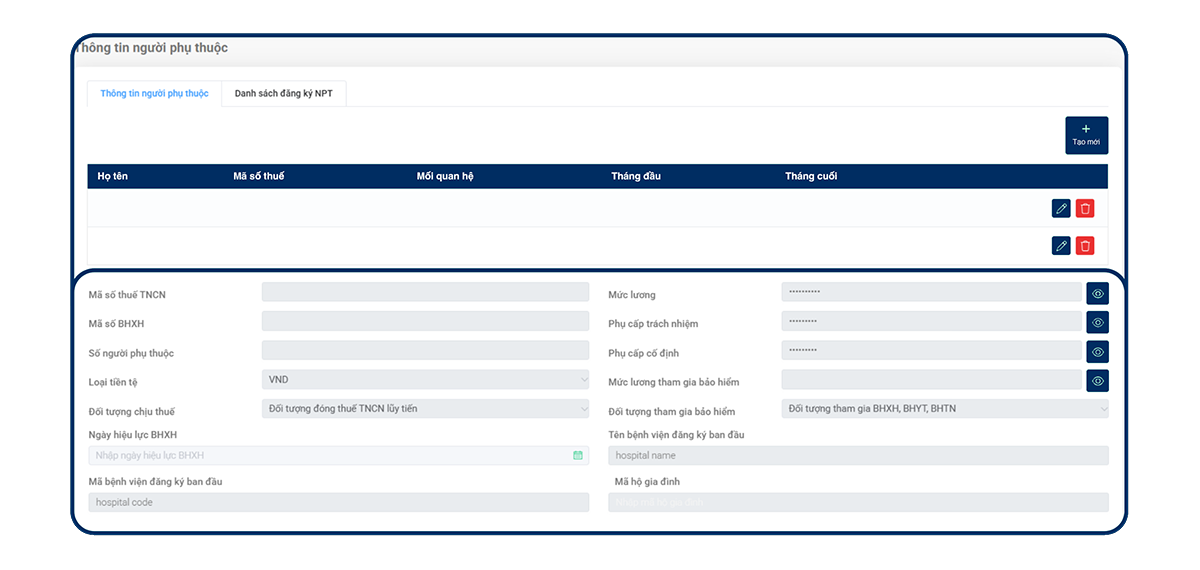Viewport: 1200px width, 570px height.
Task: Toggle visibility of Phụ cấp cố định
Action: tap(1098, 352)
